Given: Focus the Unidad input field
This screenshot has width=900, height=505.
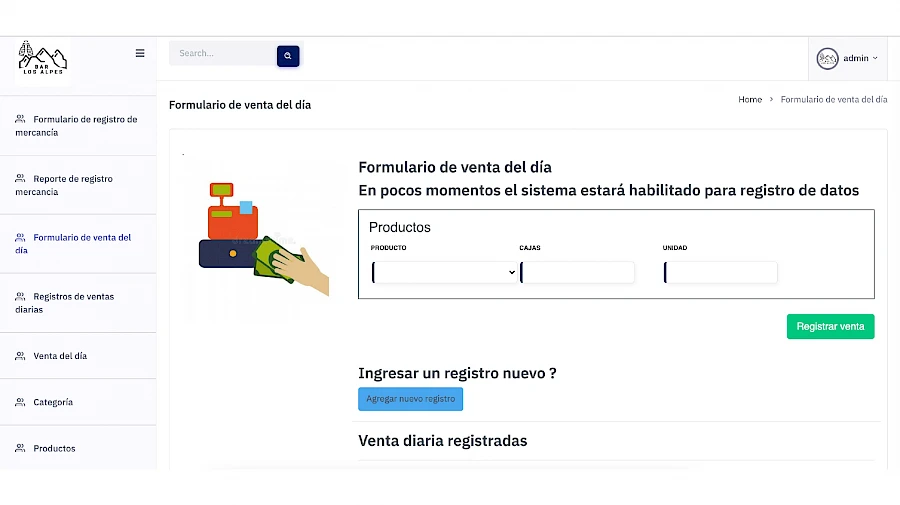Looking at the screenshot, I should point(720,272).
